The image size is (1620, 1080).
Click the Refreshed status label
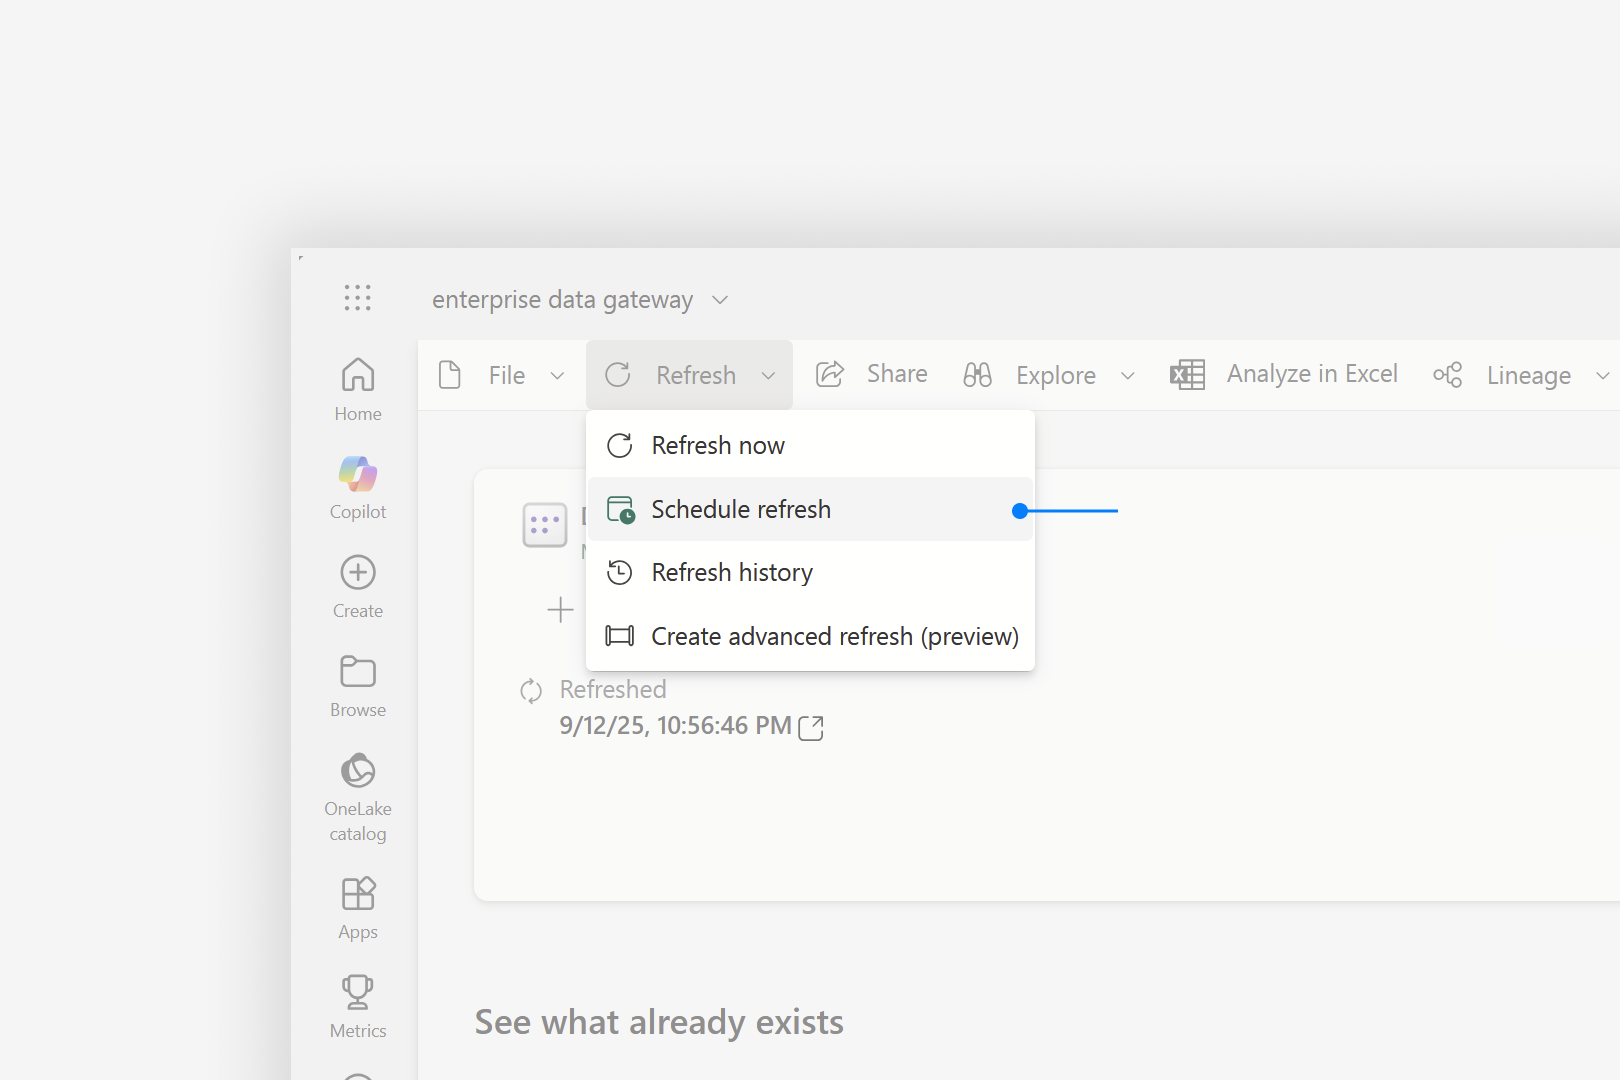coord(613,690)
